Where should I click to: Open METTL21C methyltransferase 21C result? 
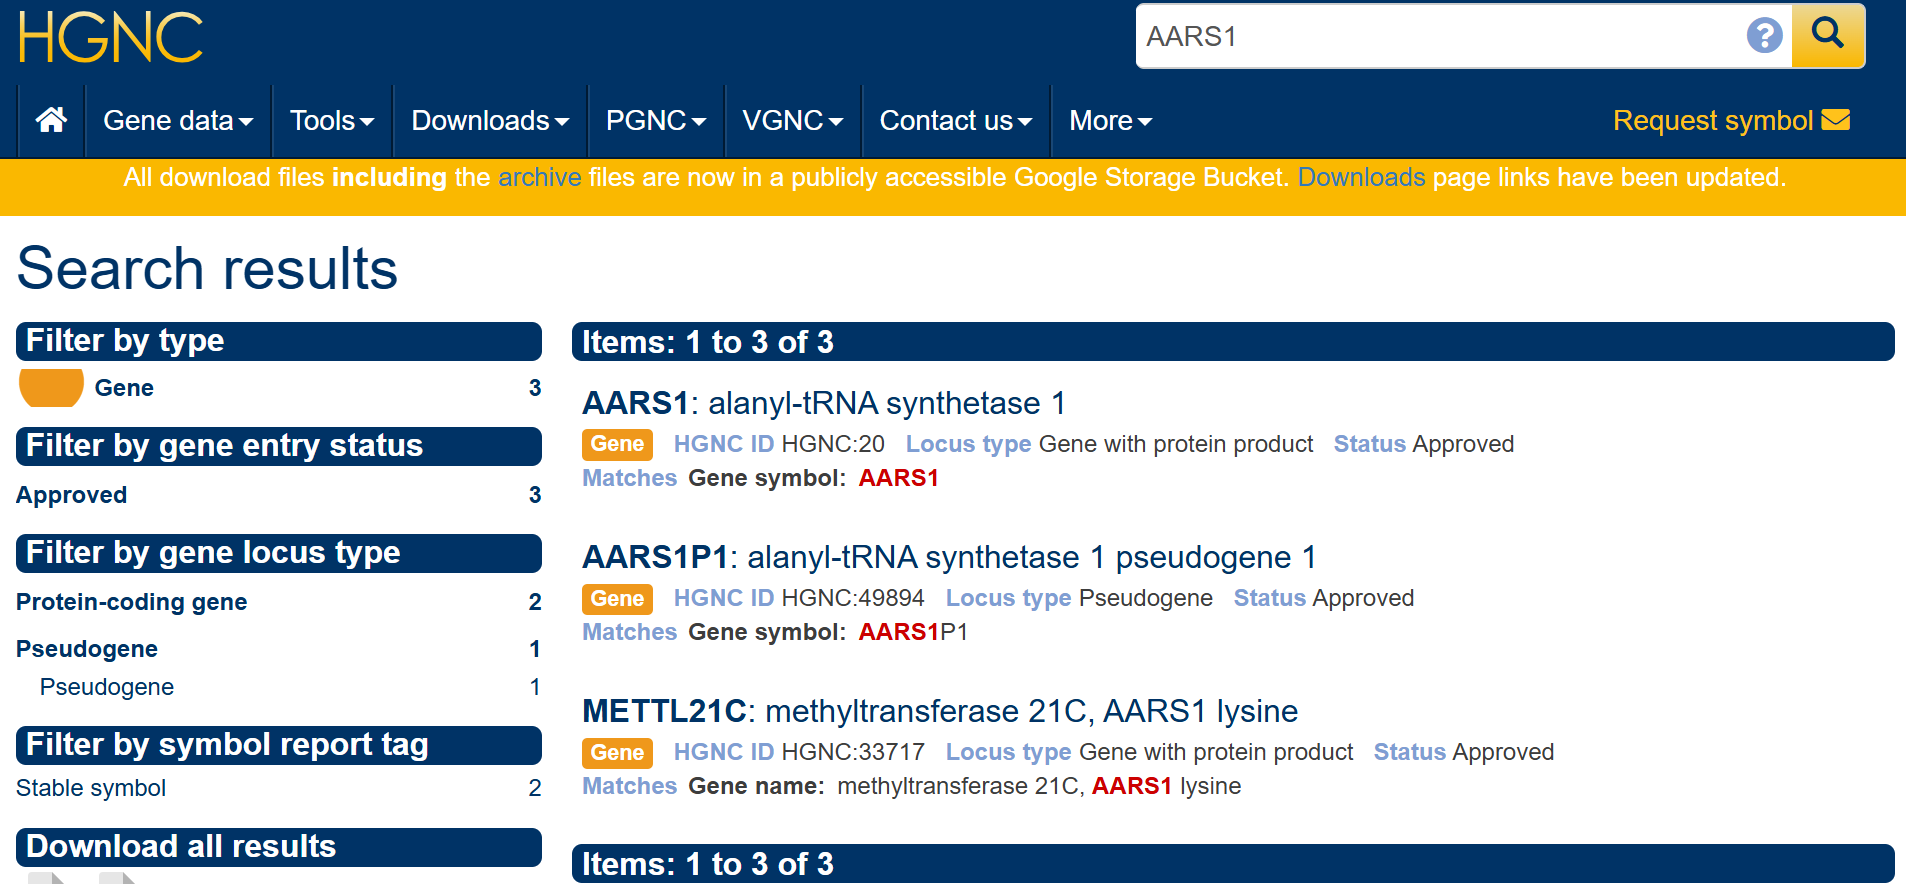click(x=940, y=711)
